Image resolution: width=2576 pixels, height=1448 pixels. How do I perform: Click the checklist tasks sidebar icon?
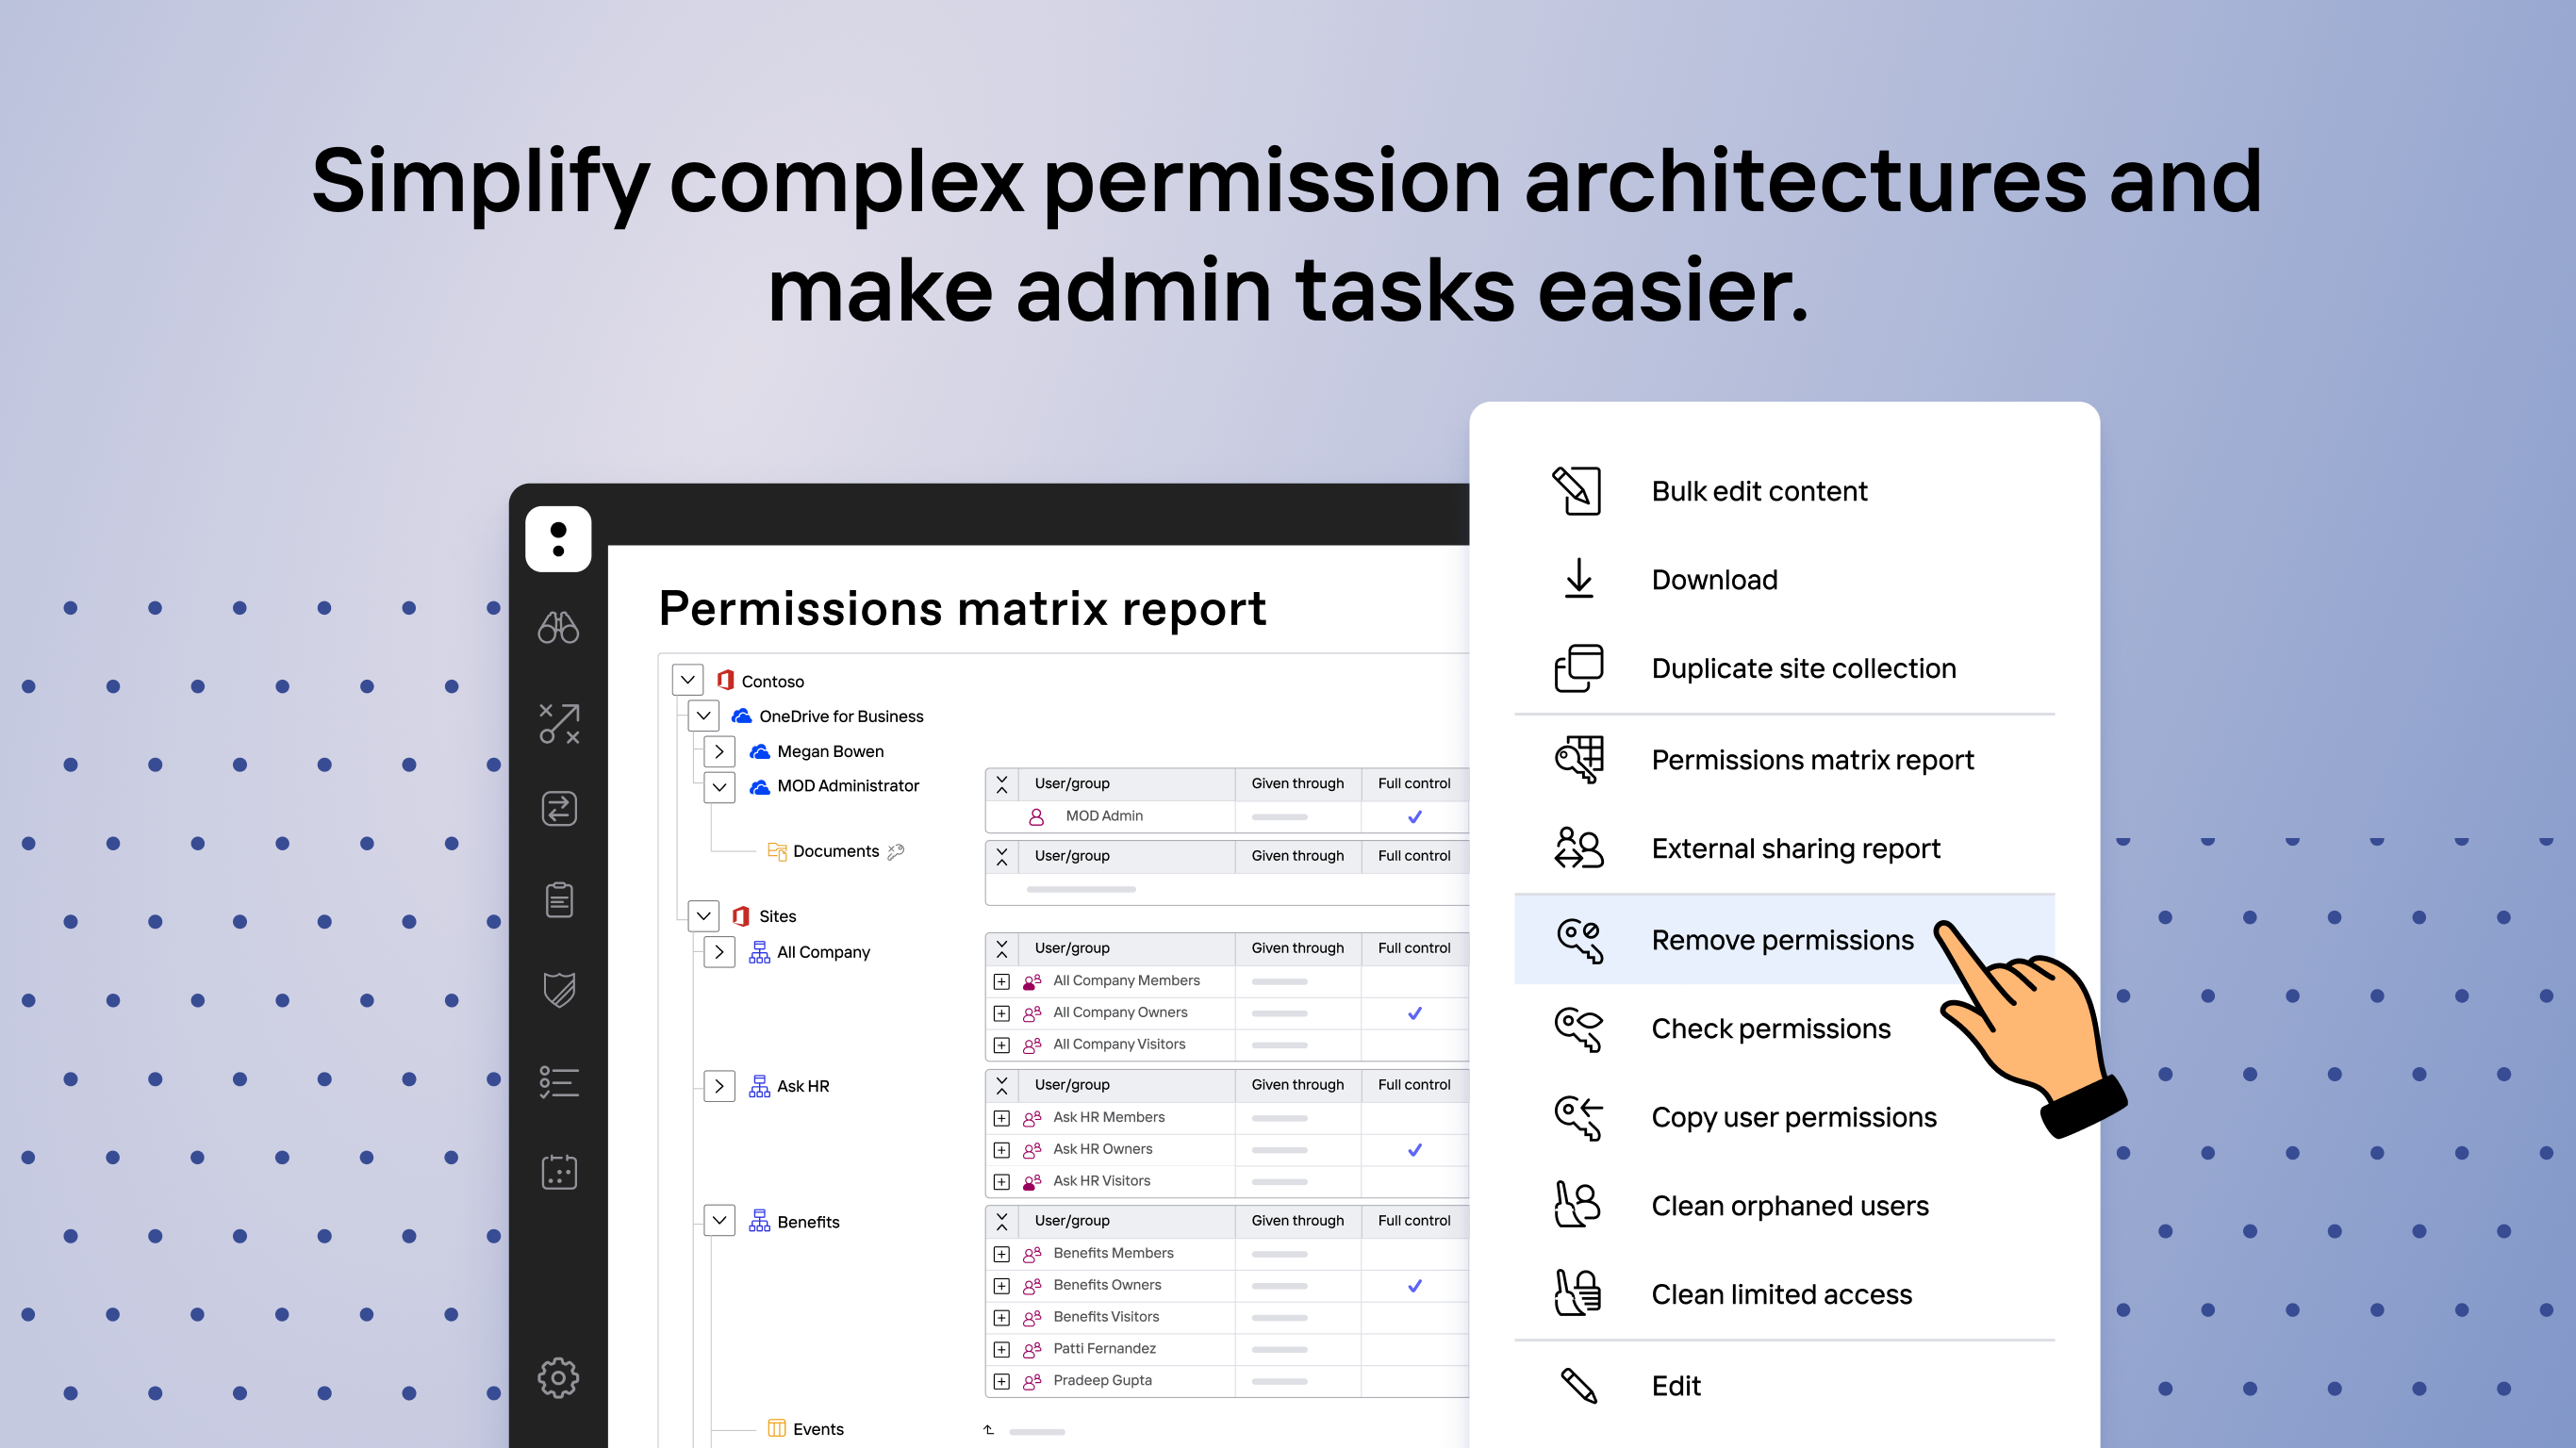pyautogui.click(x=558, y=1081)
